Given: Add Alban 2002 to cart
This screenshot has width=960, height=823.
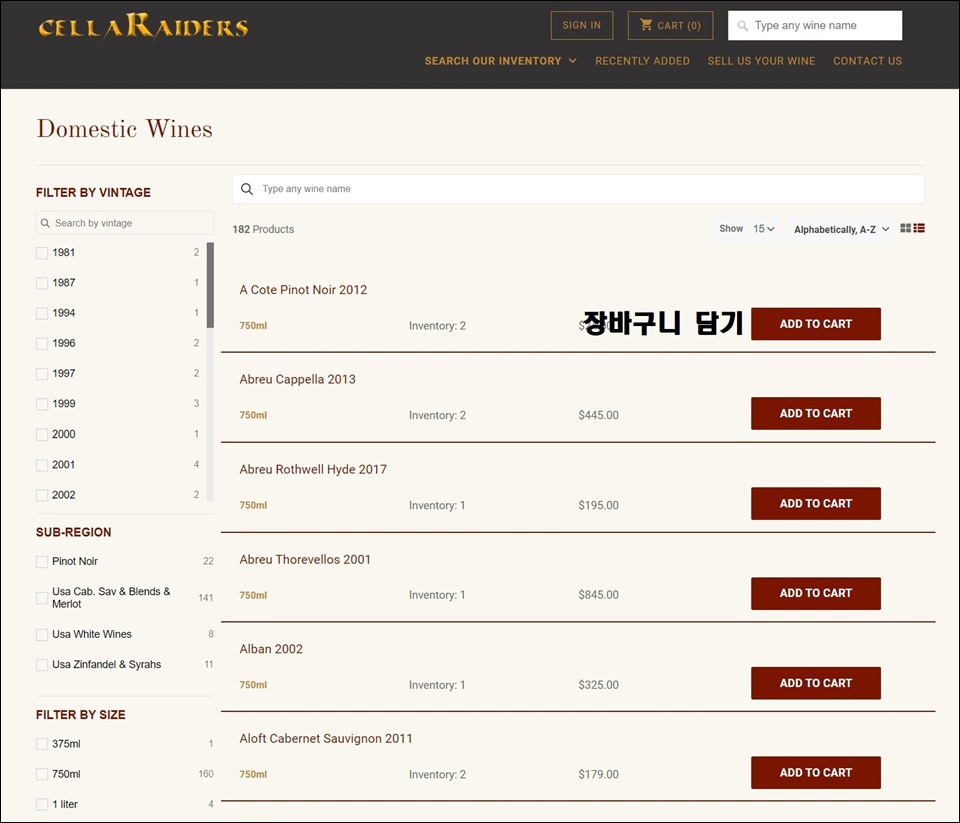Looking at the screenshot, I should coord(816,683).
